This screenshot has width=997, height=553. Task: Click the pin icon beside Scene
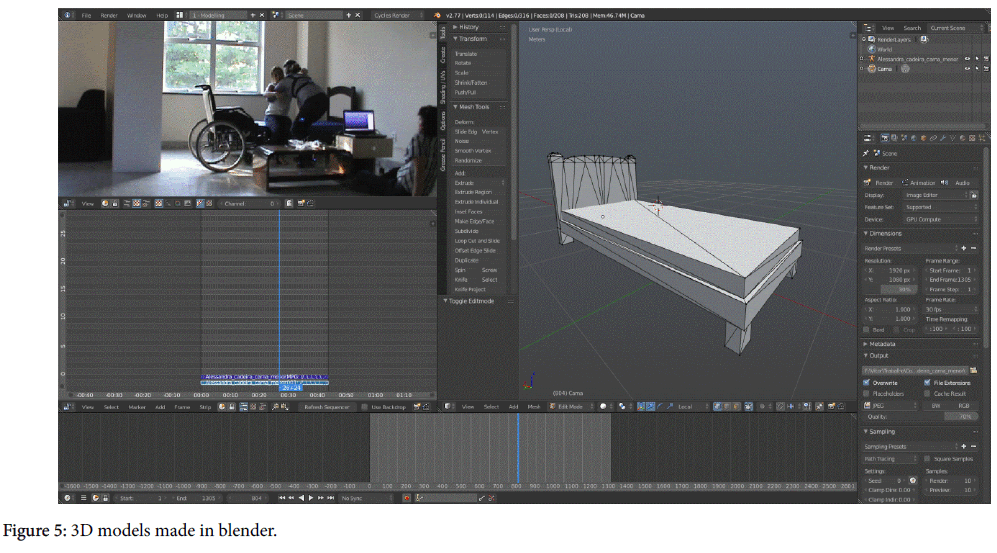tap(866, 154)
